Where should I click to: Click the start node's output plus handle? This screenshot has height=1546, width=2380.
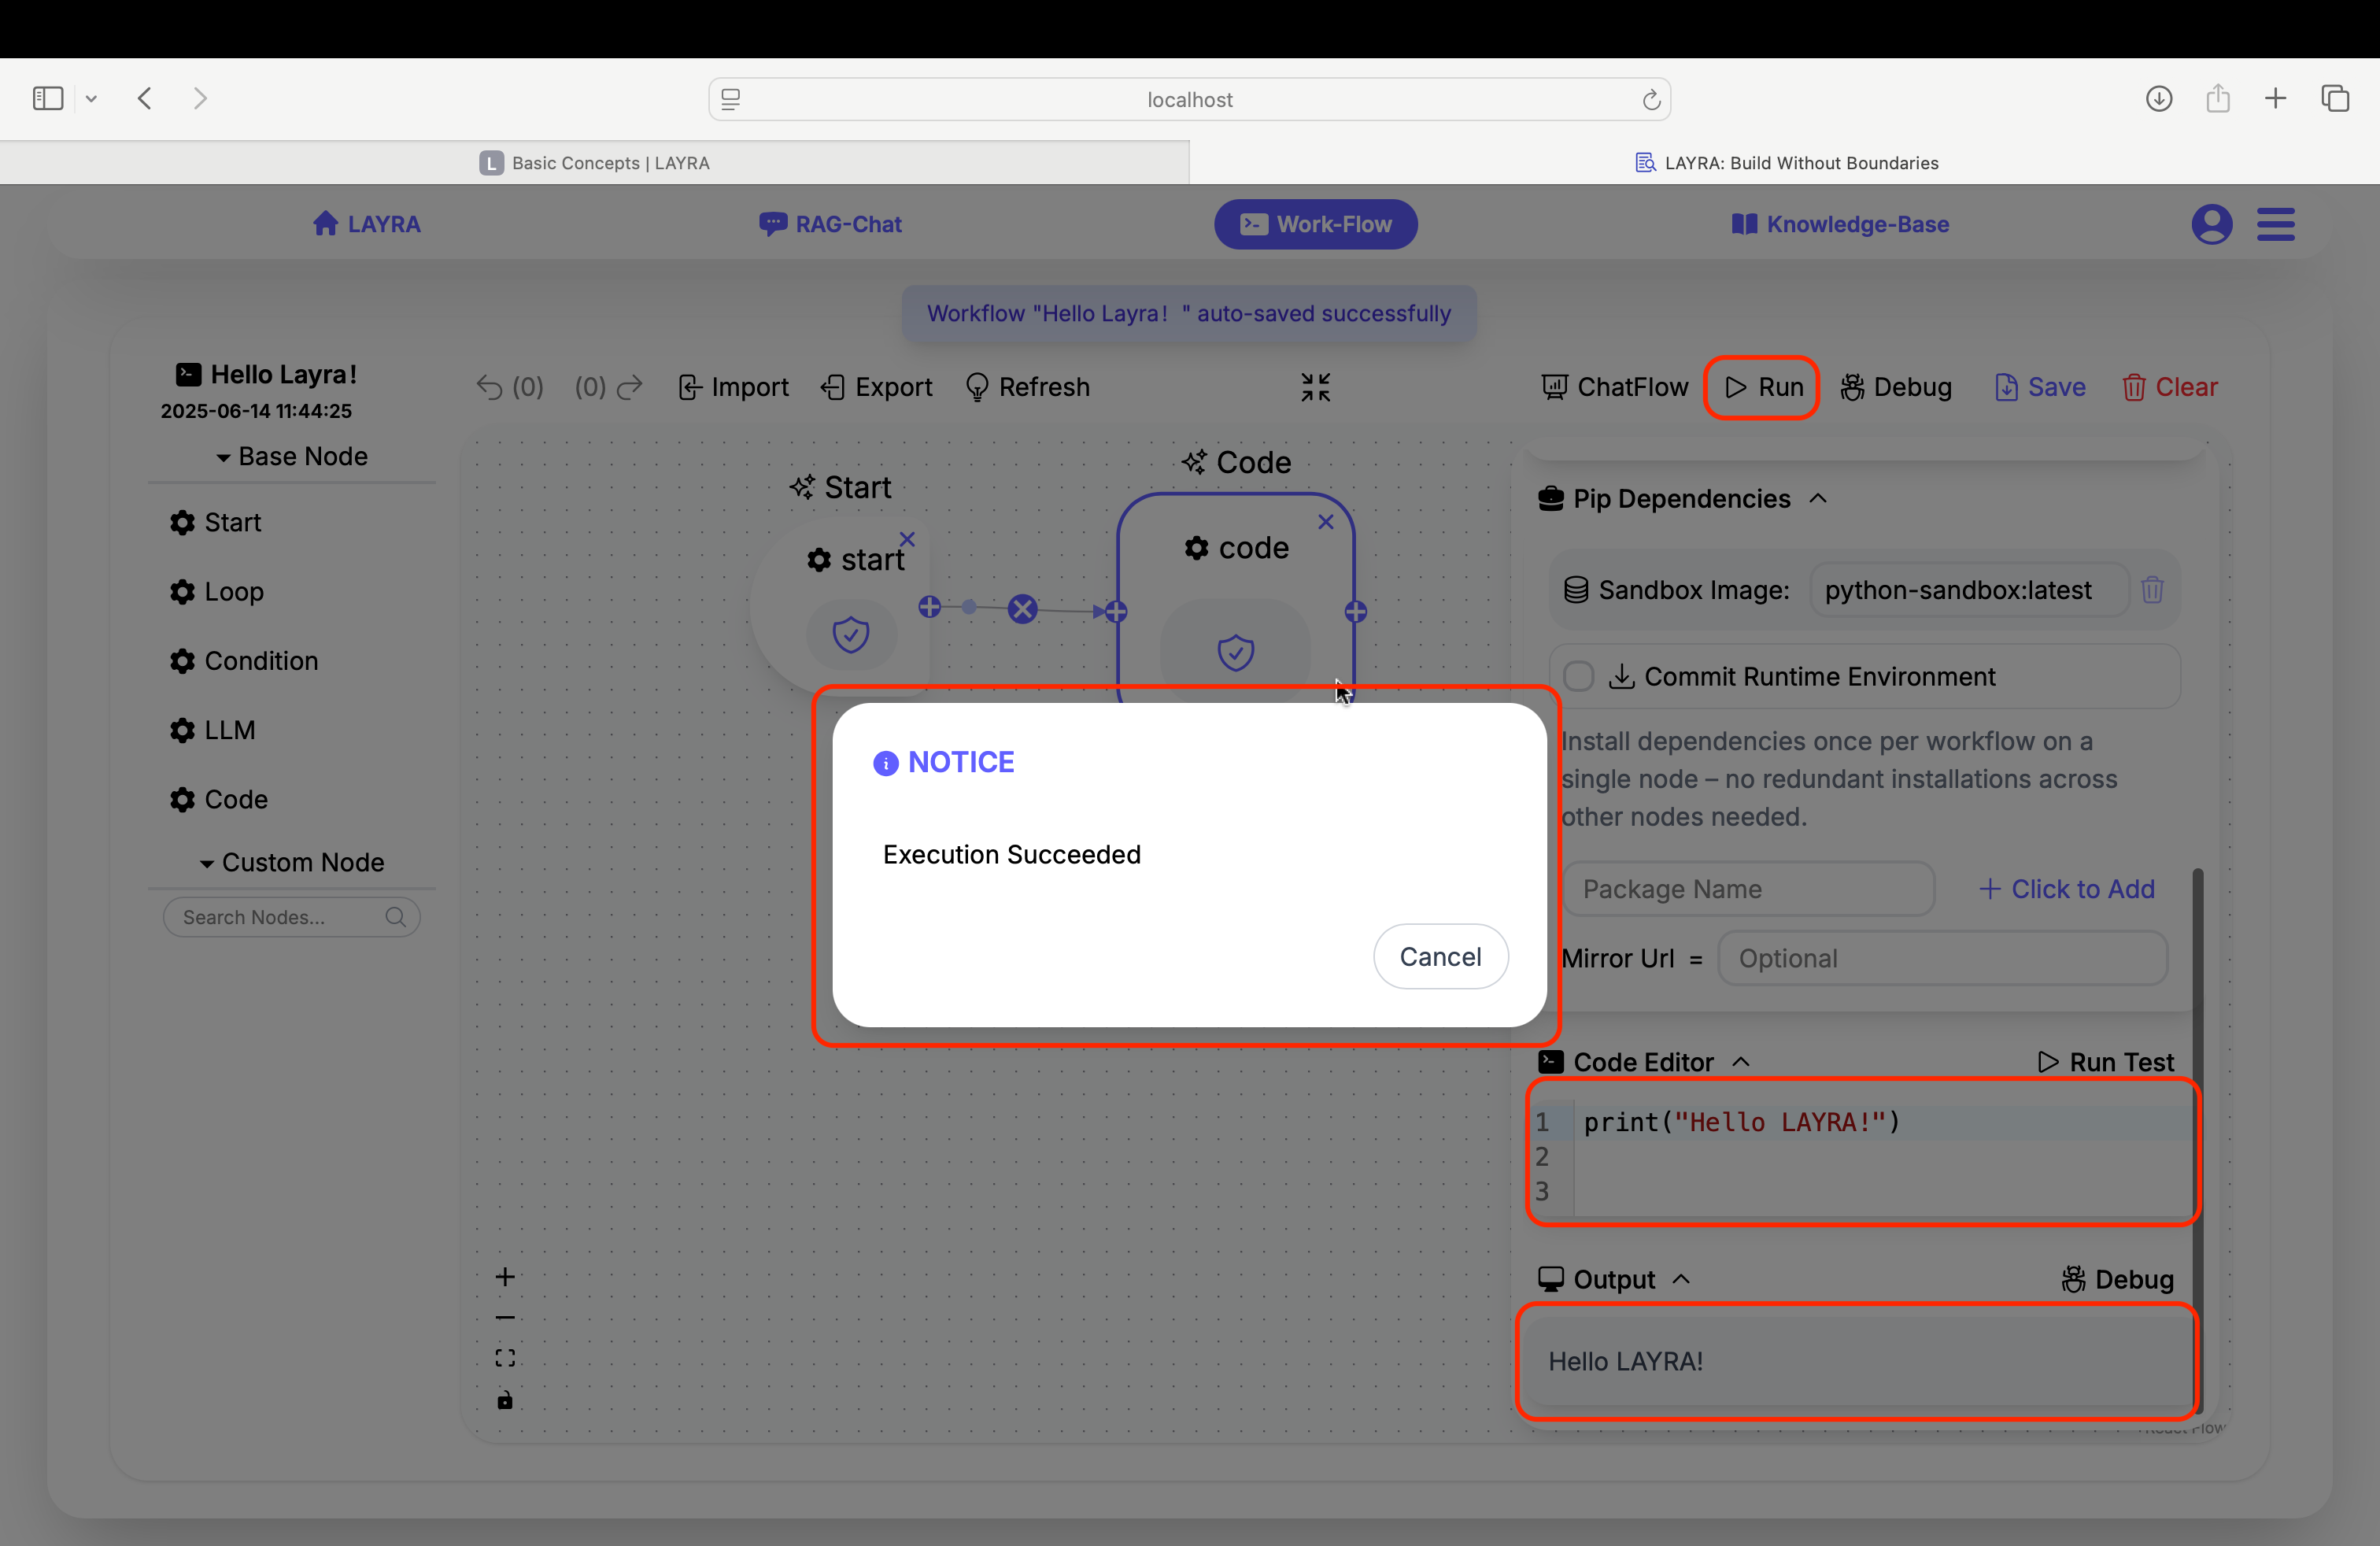(929, 607)
